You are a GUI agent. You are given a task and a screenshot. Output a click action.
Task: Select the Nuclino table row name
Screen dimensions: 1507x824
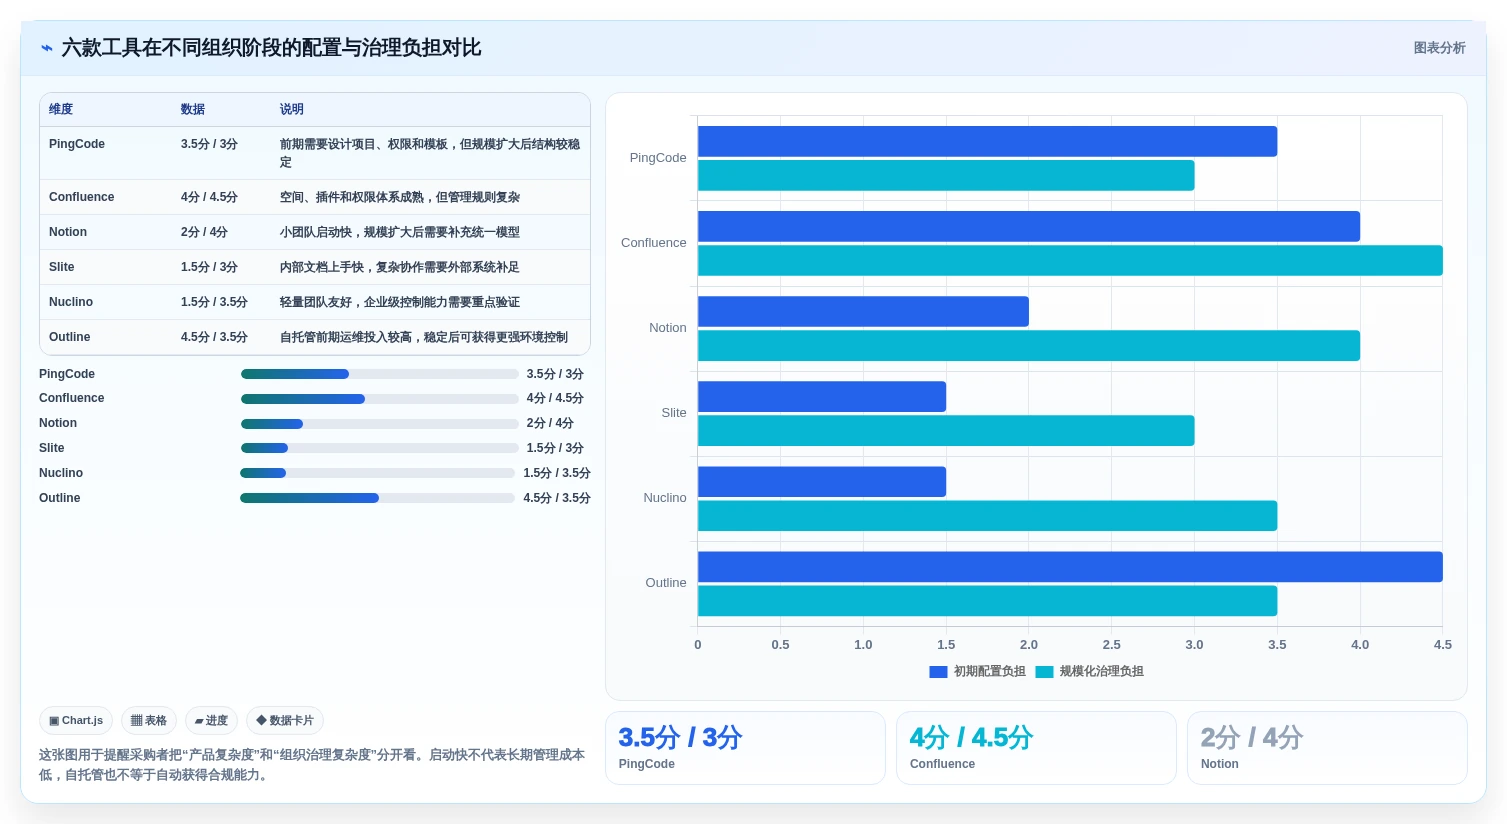coord(71,302)
